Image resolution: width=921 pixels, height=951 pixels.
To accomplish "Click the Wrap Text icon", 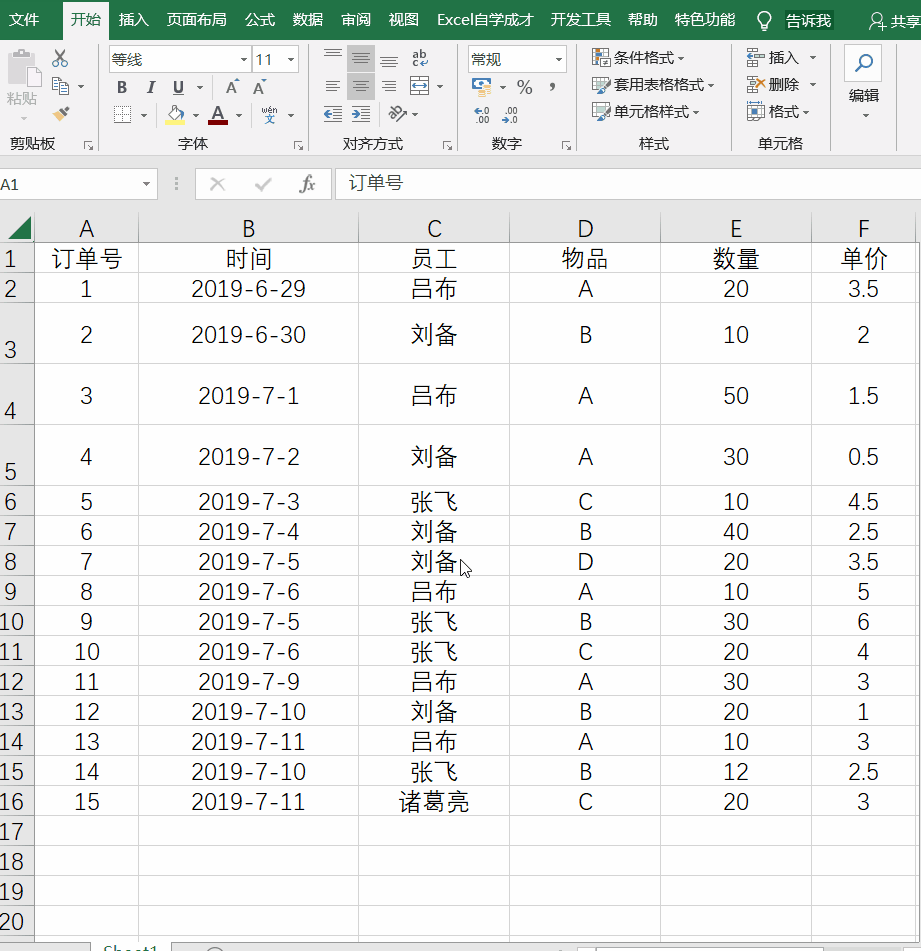I will tap(420, 59).
